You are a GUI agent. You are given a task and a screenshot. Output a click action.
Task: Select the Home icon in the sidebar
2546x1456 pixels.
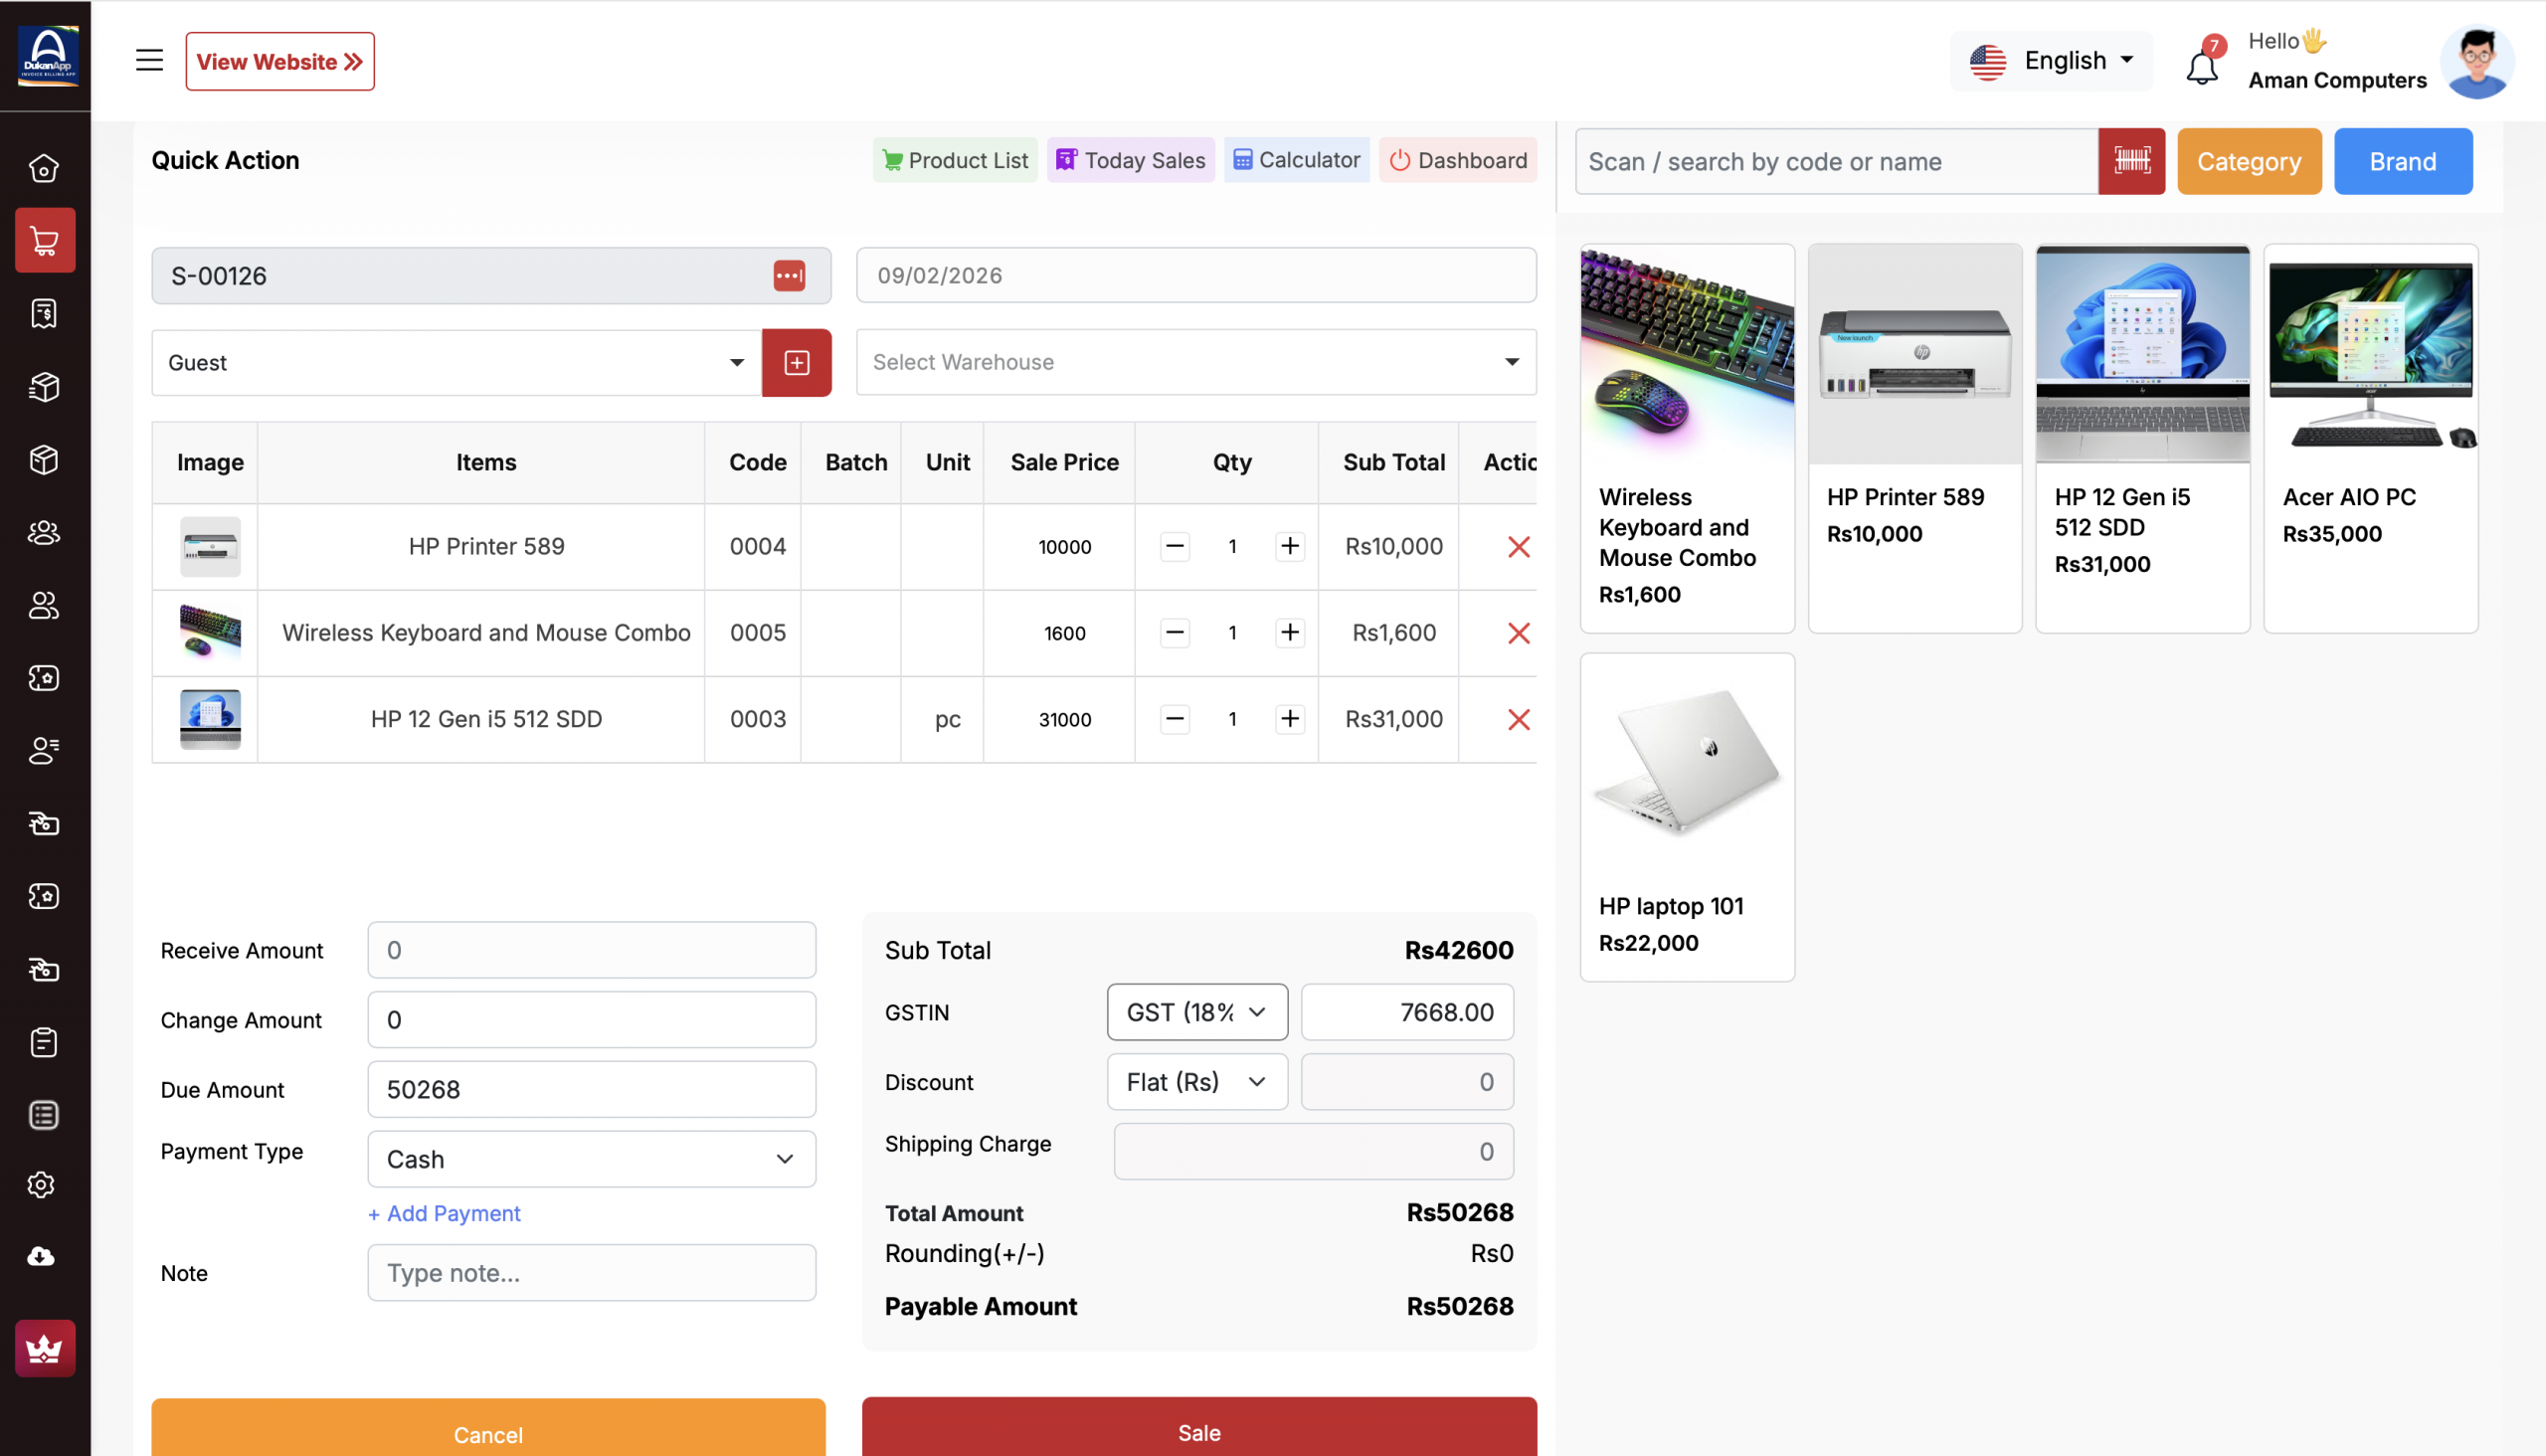tap(45, 168)
